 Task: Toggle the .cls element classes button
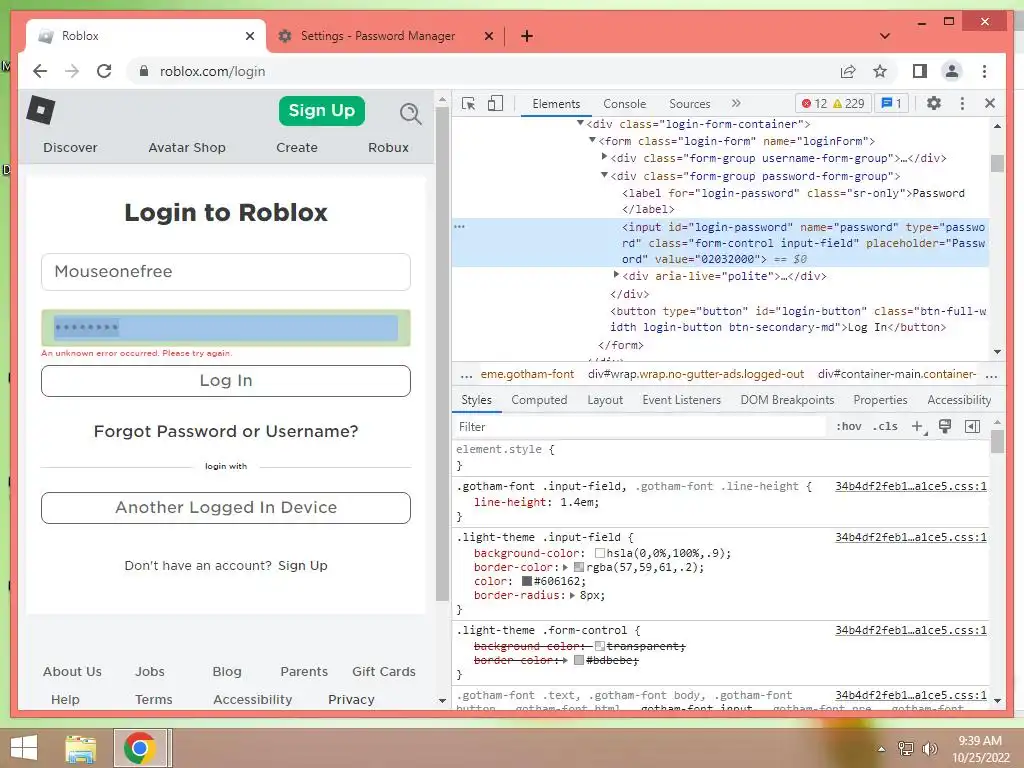pos(885,426)
